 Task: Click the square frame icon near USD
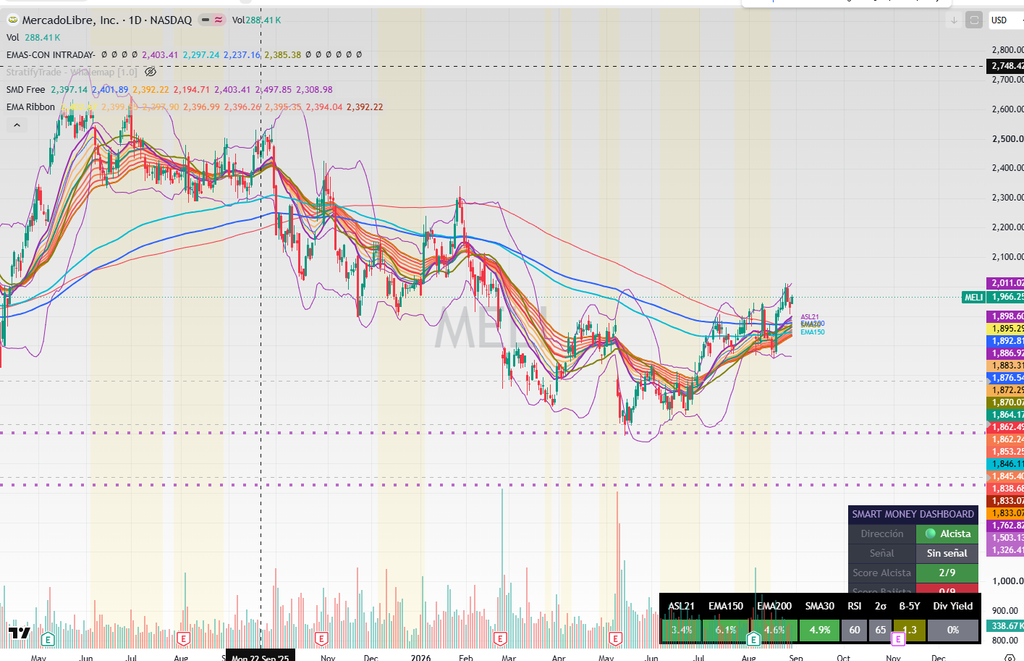(974, 20)
